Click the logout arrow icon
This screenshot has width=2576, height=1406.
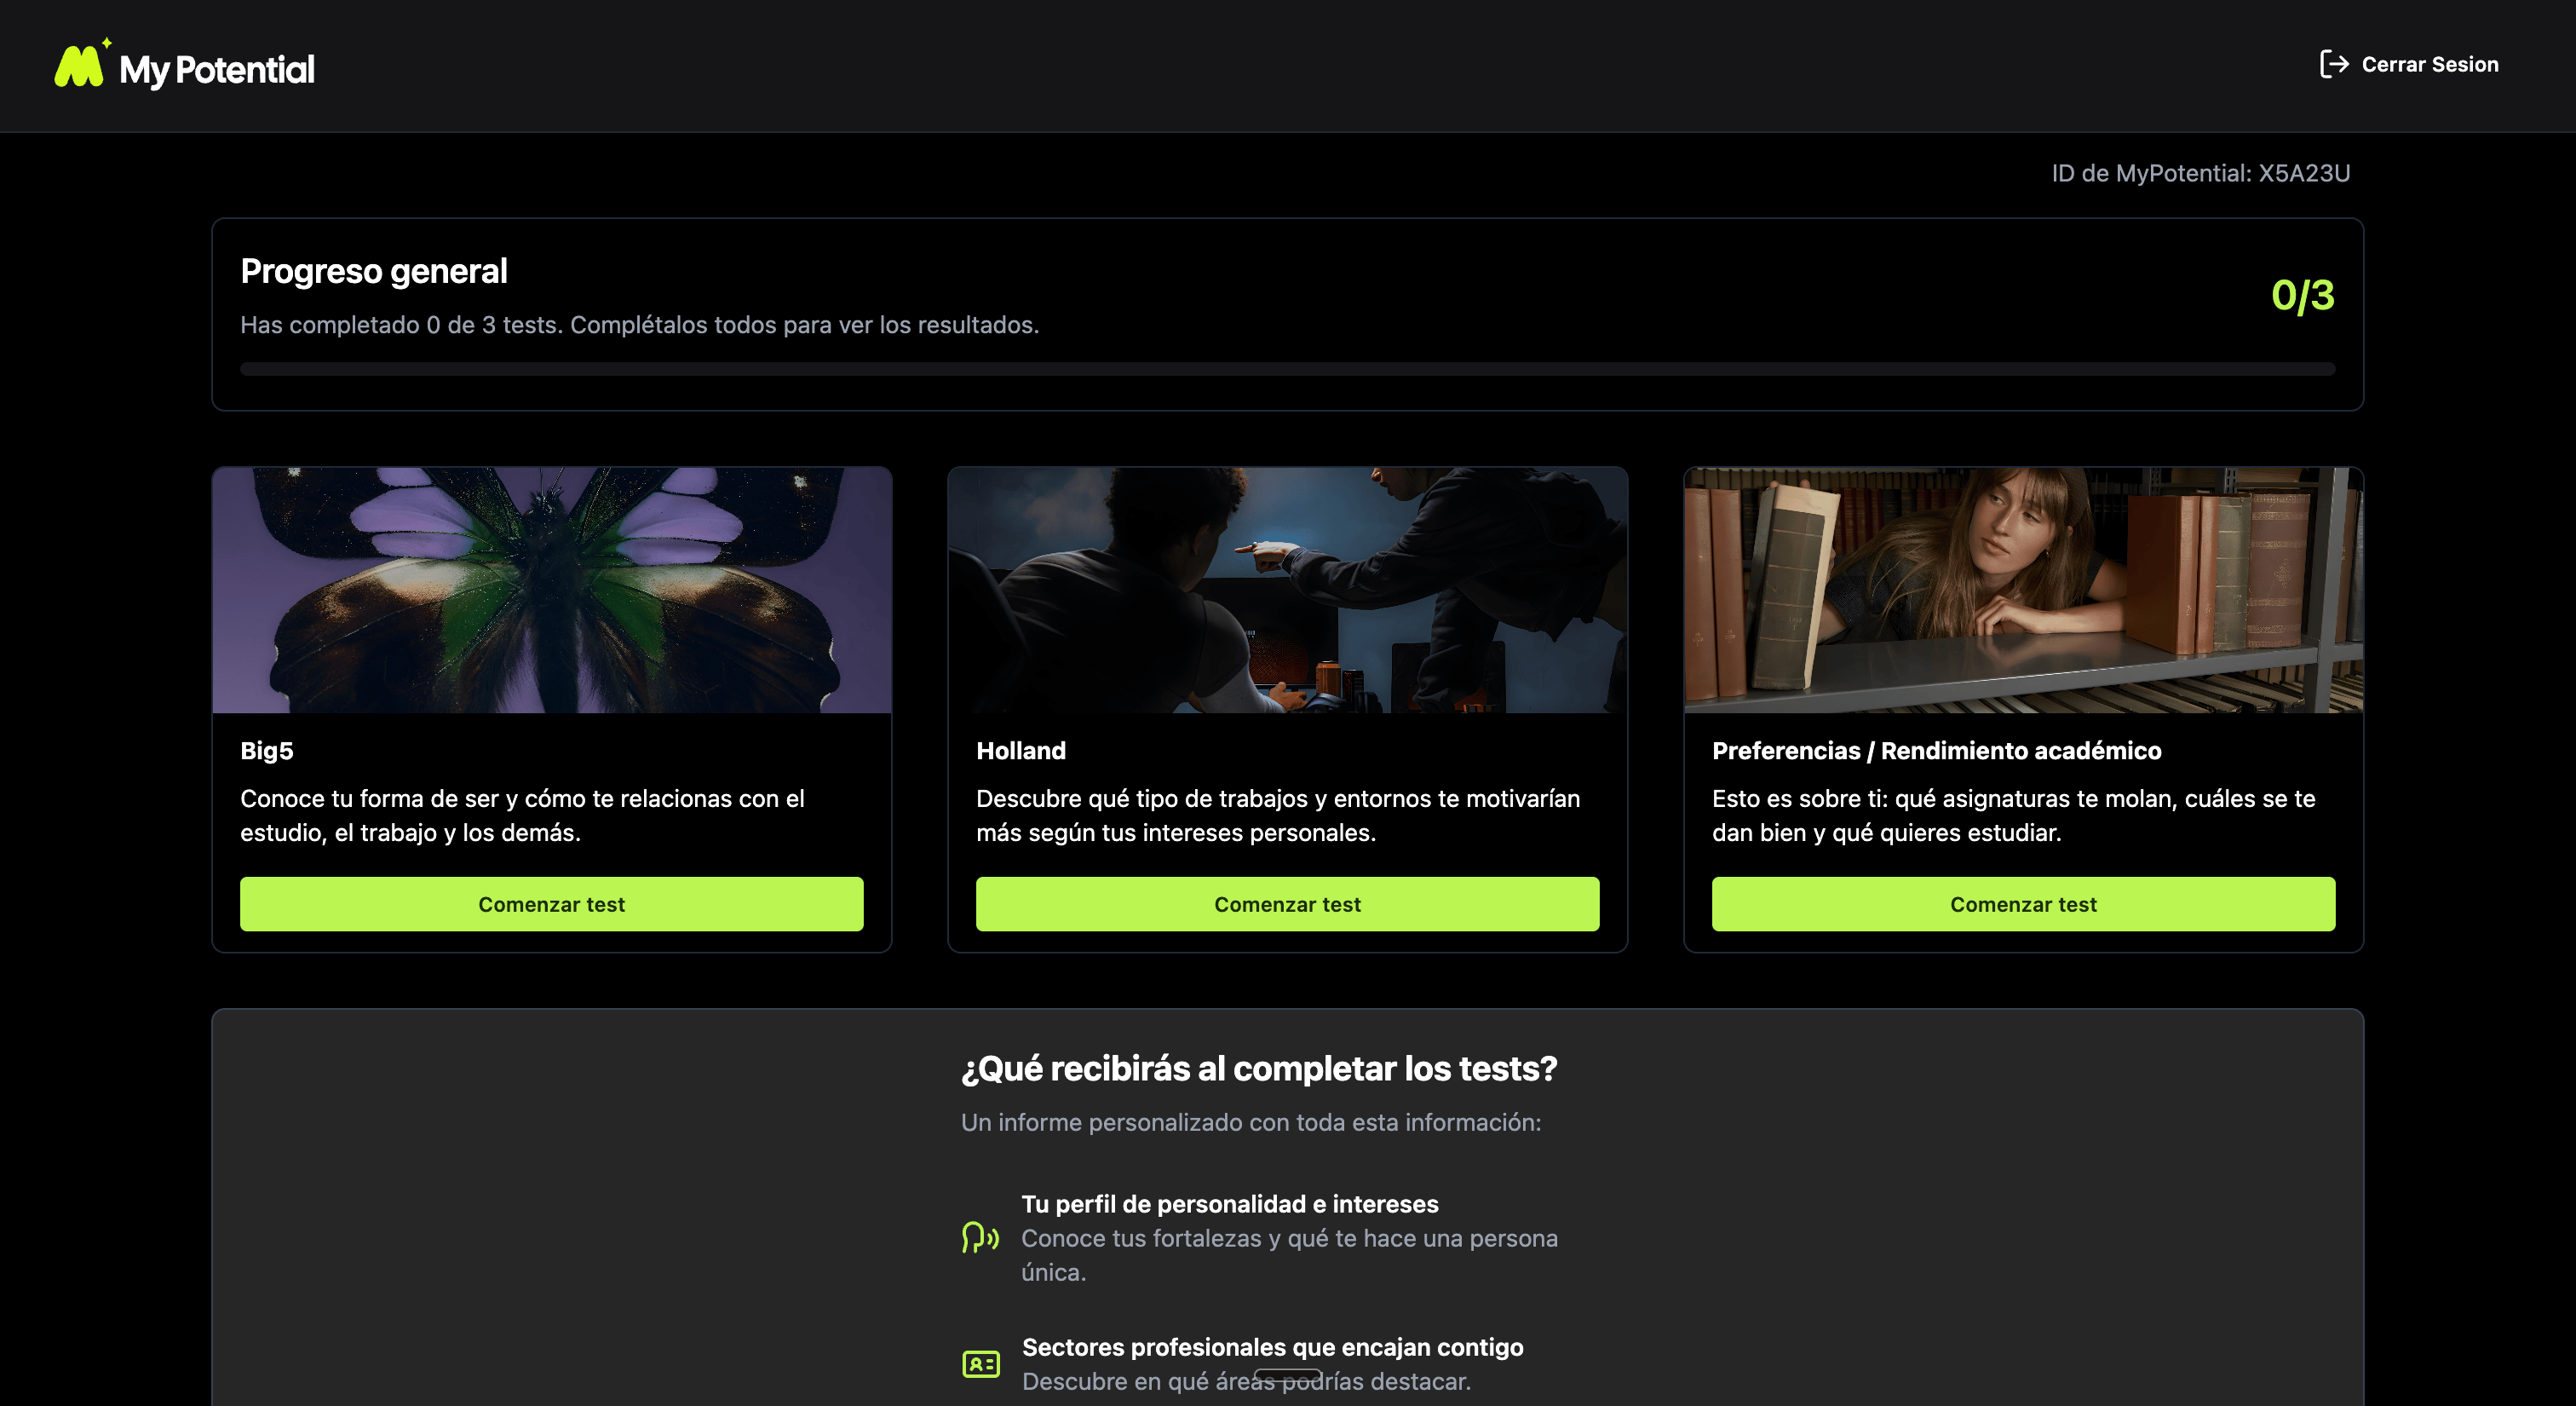click(x=2333, y=64)
